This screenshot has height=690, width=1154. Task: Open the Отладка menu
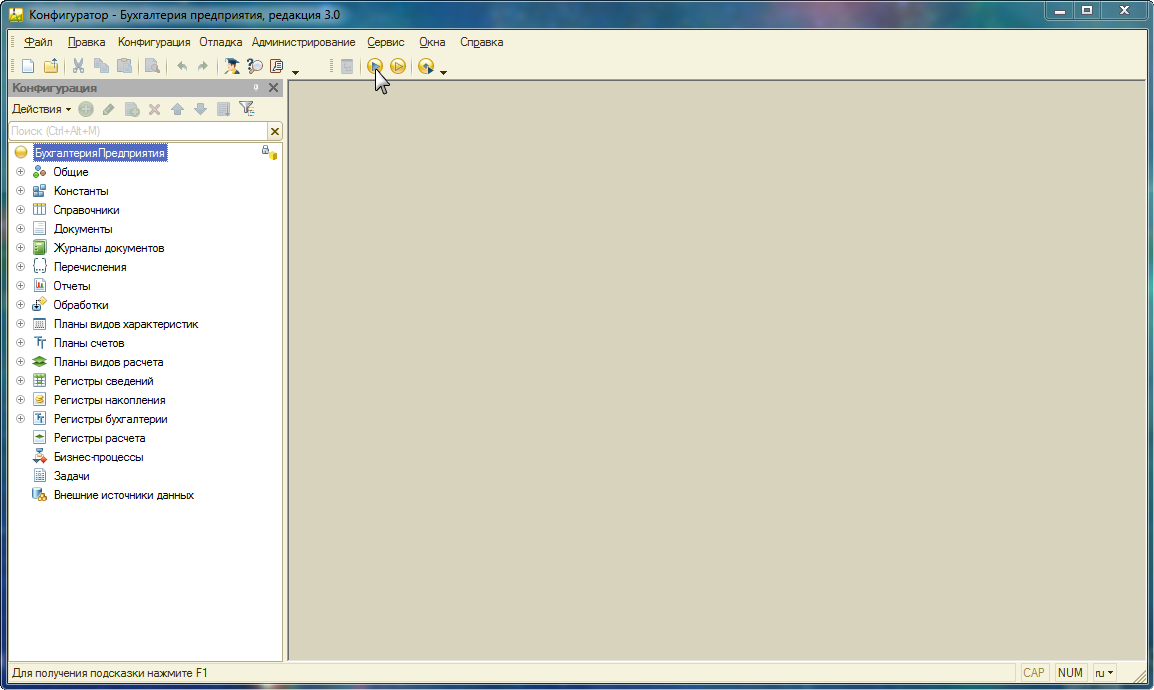click(x=220, y=42)
